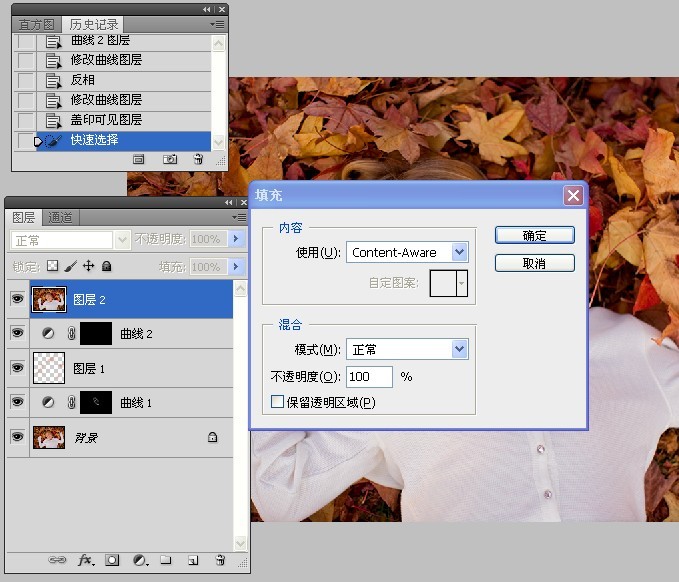Click link layers icon in Layers panel
The width and height of the screenshot is (679, 582).
(x=57, y=560)
